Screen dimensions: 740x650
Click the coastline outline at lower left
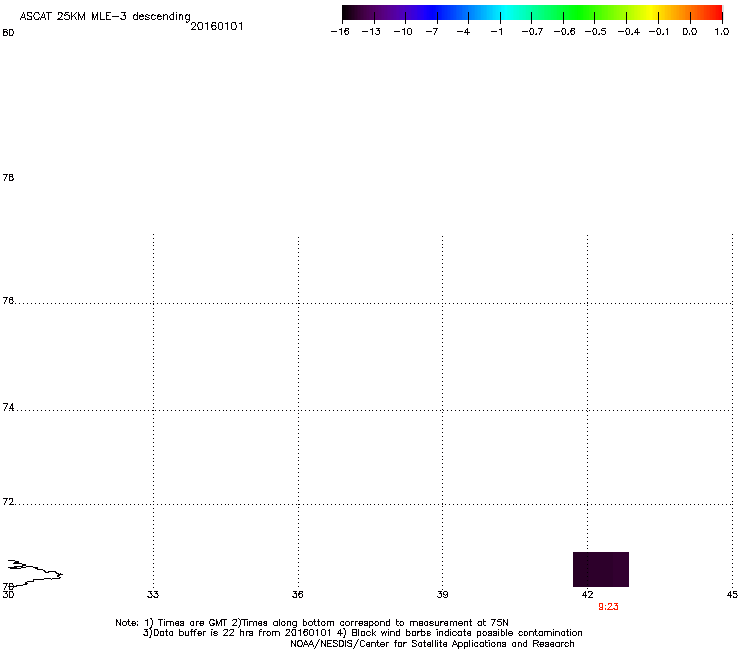click(35, 573)
